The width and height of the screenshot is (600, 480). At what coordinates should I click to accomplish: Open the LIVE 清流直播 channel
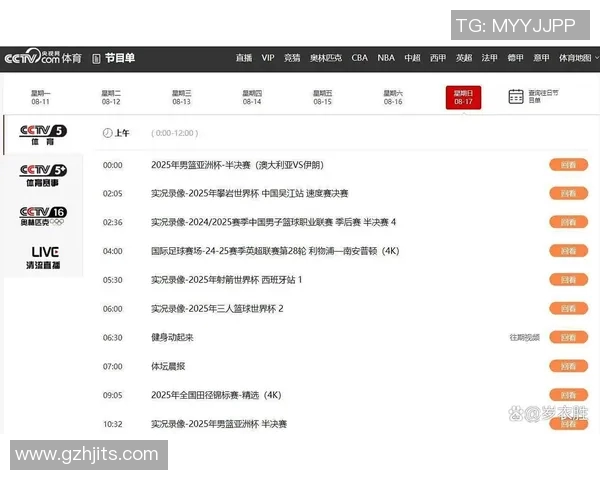point(43,257)
